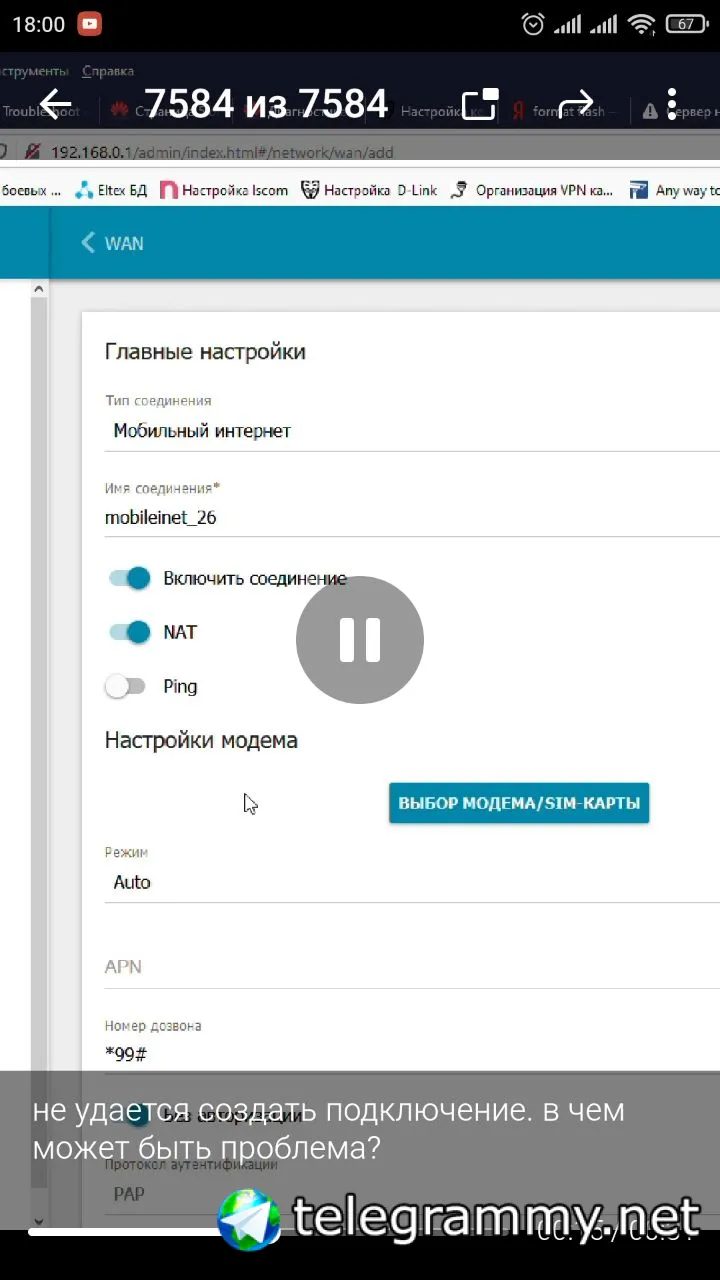Click the sidebar scroll-up arrow

(x=39, y=289)
